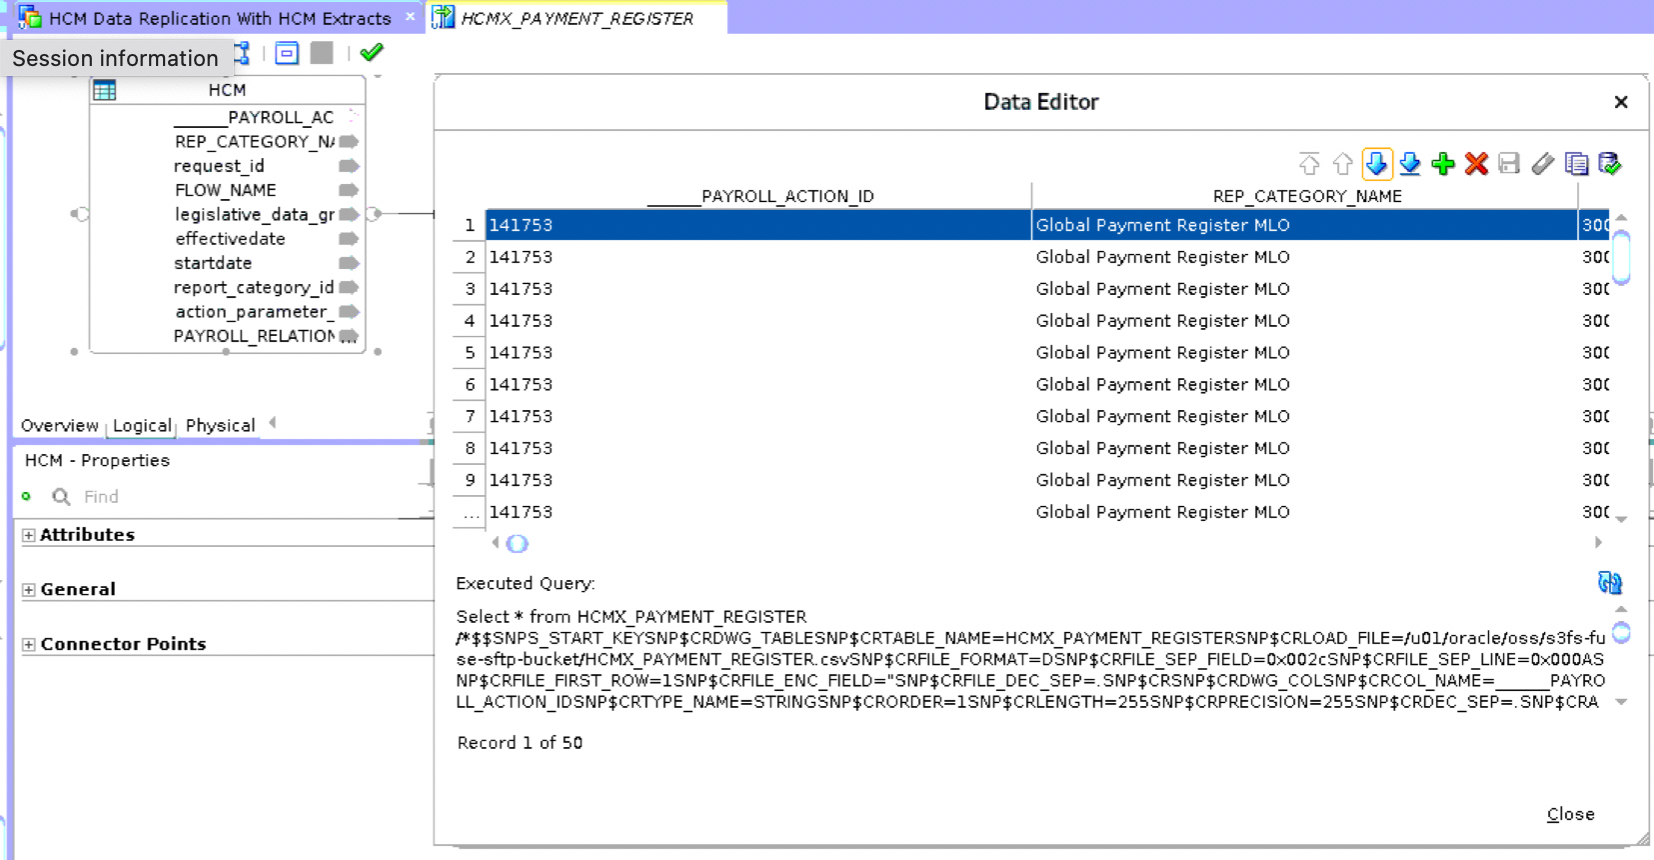Click the refresh query icon
The width and height of the screenshot is (1654, 860).
[1609, 583]
